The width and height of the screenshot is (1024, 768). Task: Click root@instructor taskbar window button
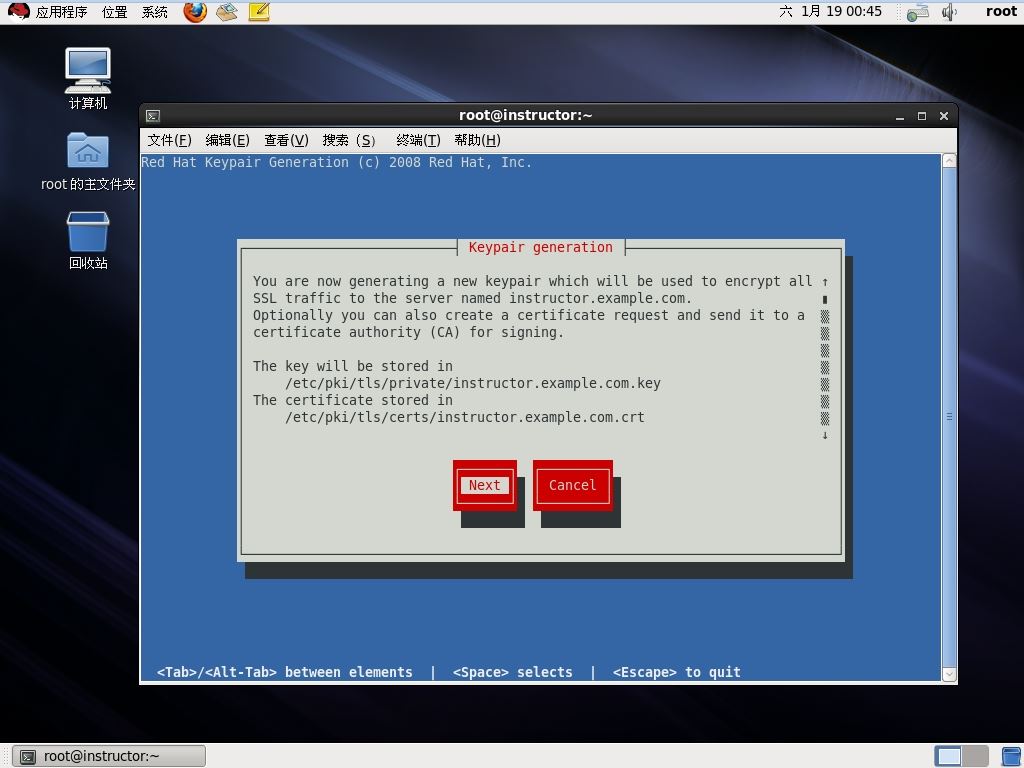[110, 756]
